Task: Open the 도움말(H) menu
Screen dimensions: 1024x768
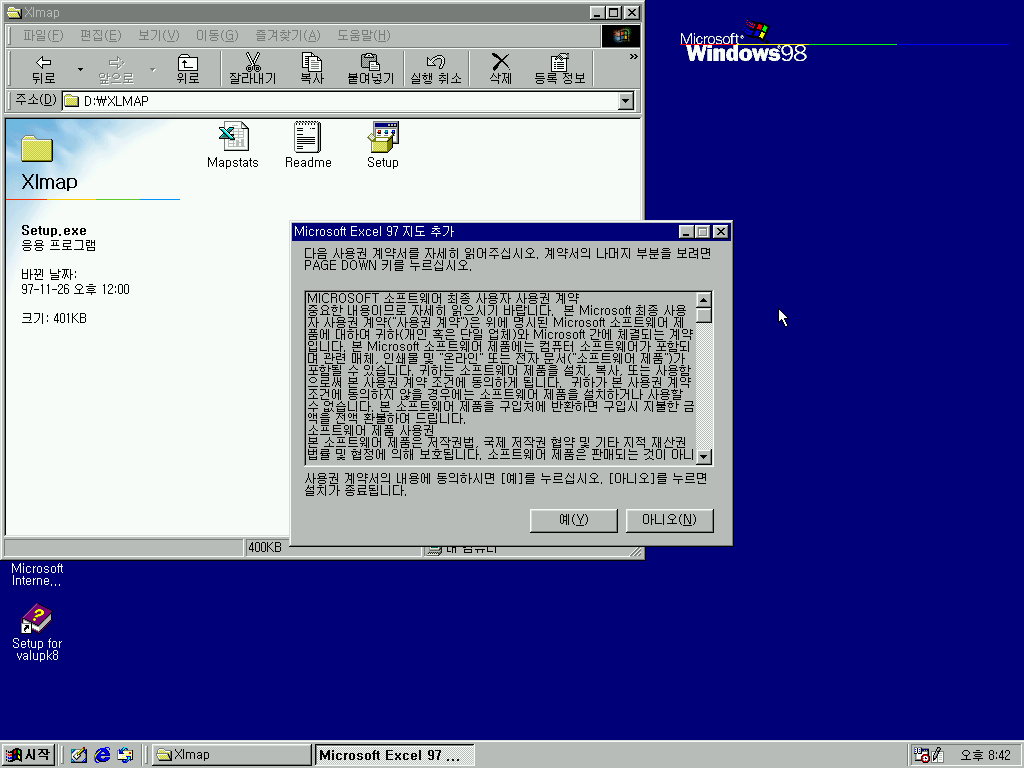Action: coord(364,35)
